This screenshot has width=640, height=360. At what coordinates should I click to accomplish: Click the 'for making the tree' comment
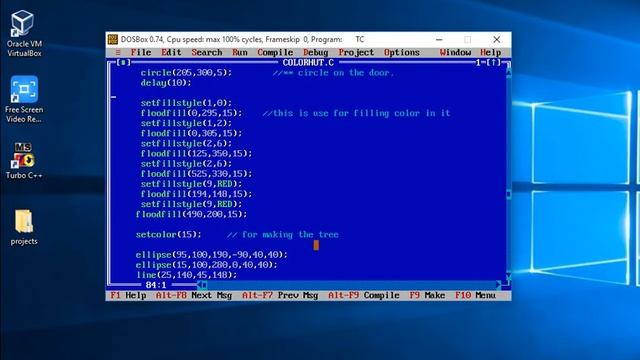[x=283, y=235]
